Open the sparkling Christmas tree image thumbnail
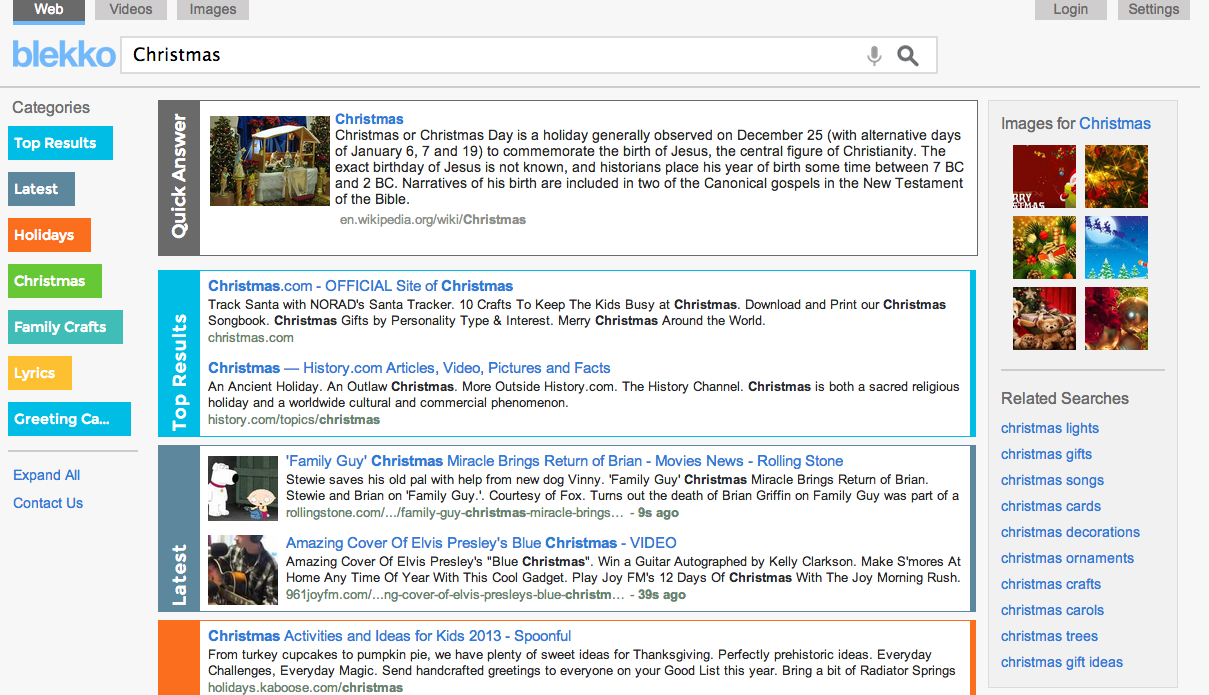1209x695 pixels. pos(1116,176)
